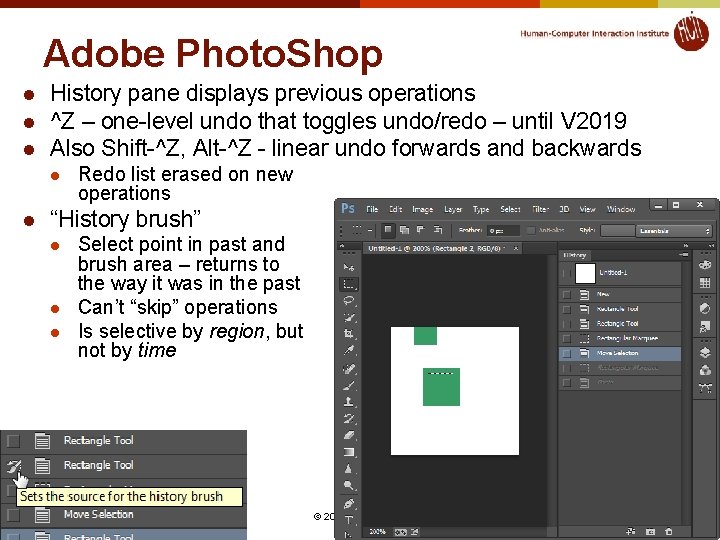This screenshot has width=720, height=540.
Task: Click the delete state trash icon
Action: 669,531
